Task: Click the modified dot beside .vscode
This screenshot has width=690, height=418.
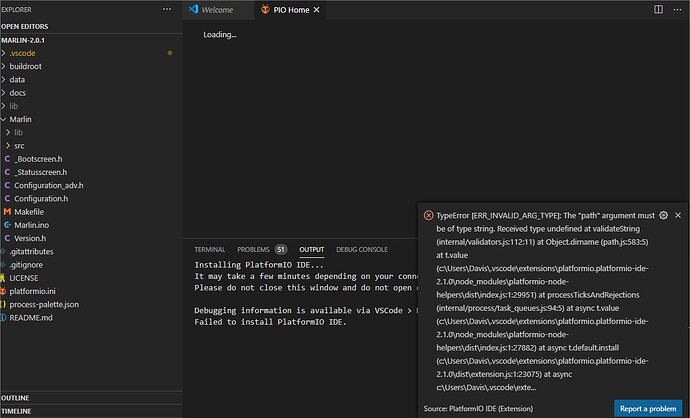Action: [170, 53]
